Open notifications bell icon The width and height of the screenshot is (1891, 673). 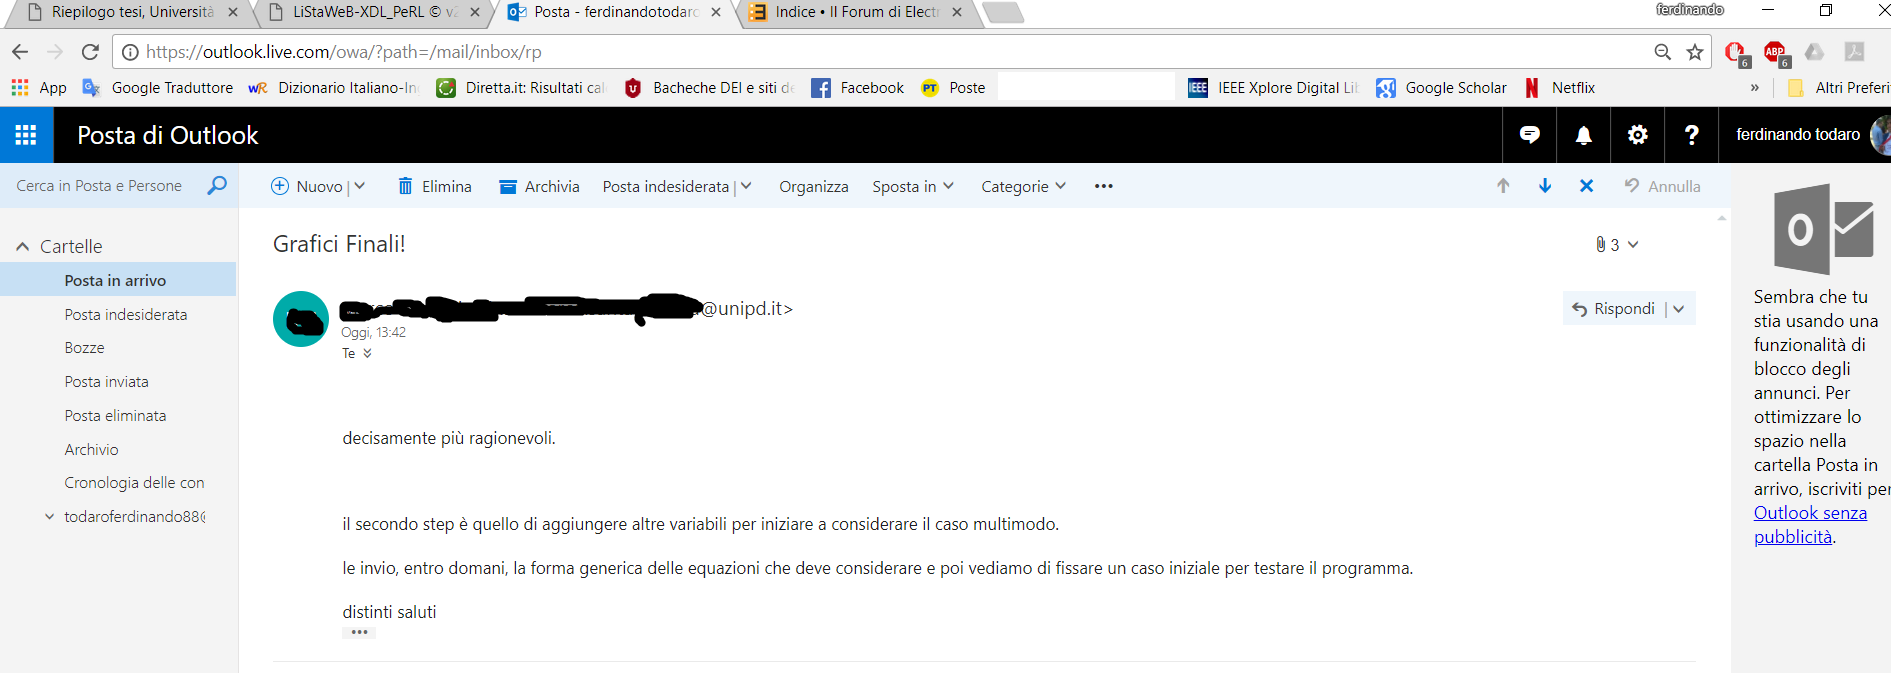(1583, 135)
